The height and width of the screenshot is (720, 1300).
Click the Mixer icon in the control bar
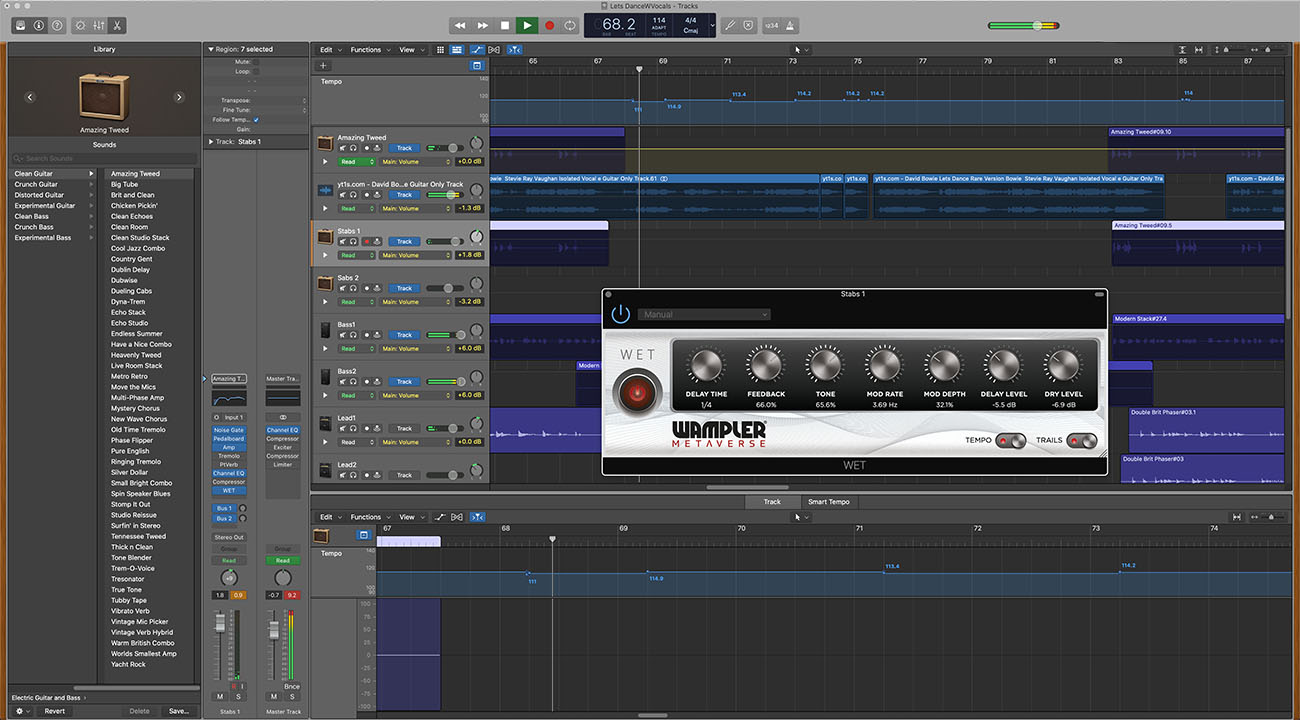tap(99, 25)
